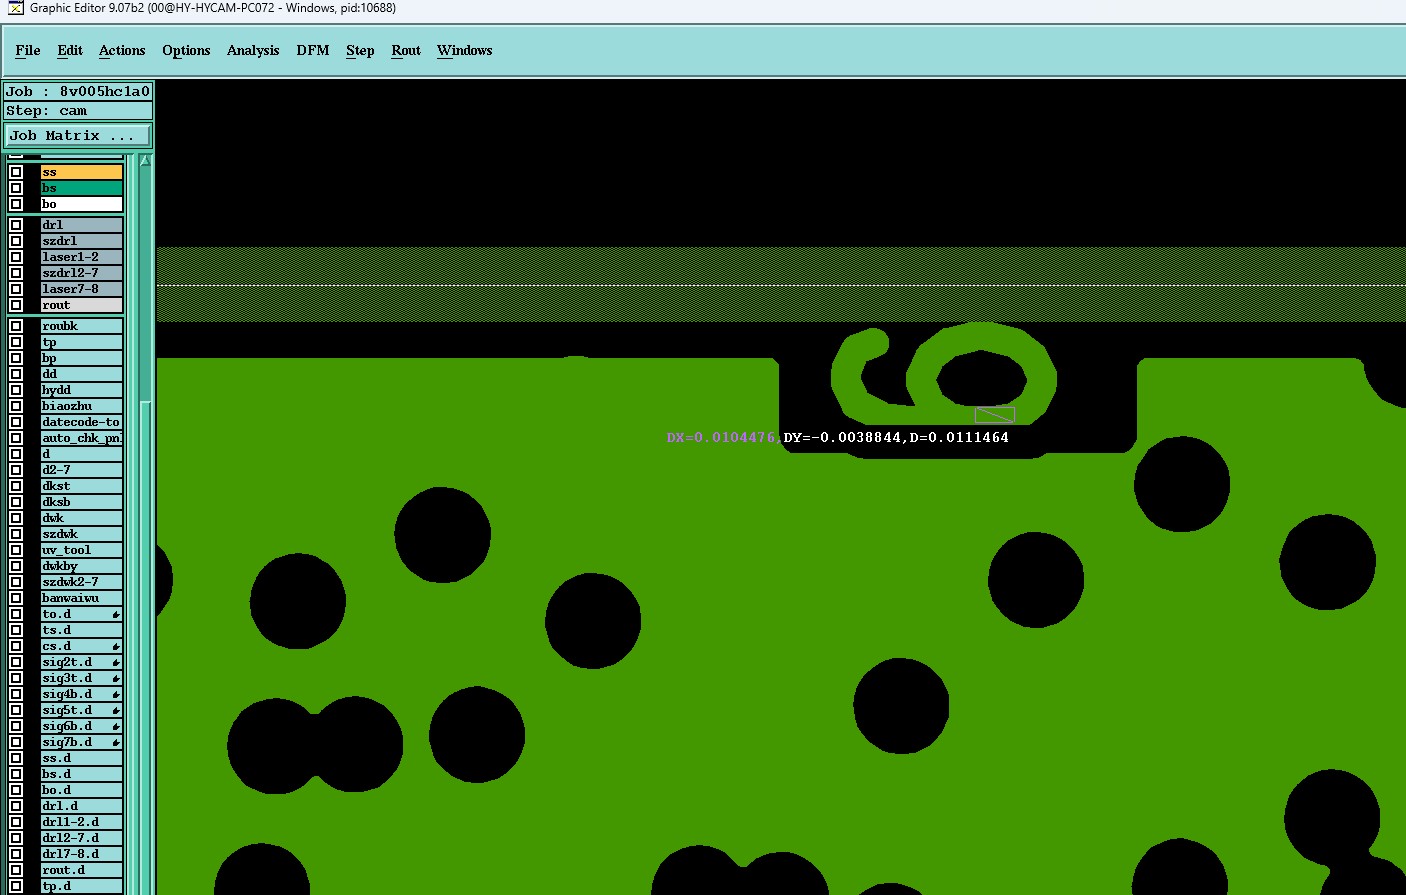Toggle the checkbox for layer banwaiwu

pyautogui.click(x=16, y=598)
